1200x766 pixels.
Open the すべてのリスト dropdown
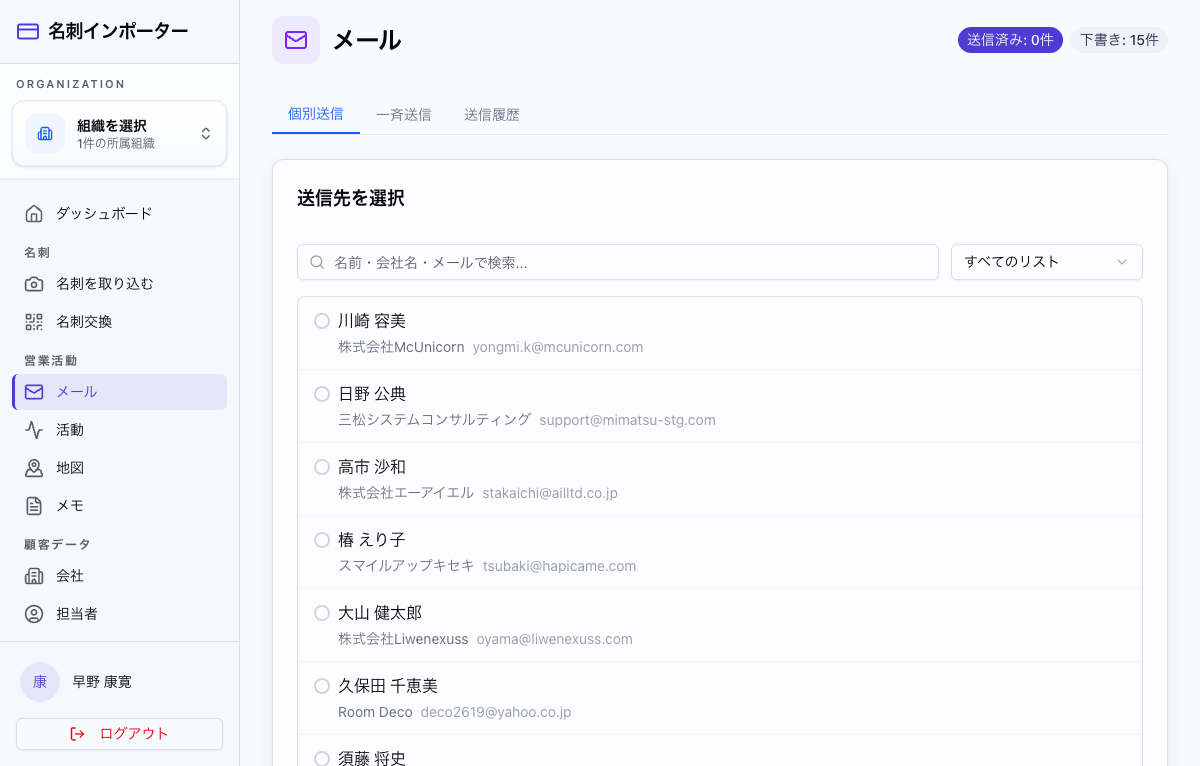(x=1047, y=262)
